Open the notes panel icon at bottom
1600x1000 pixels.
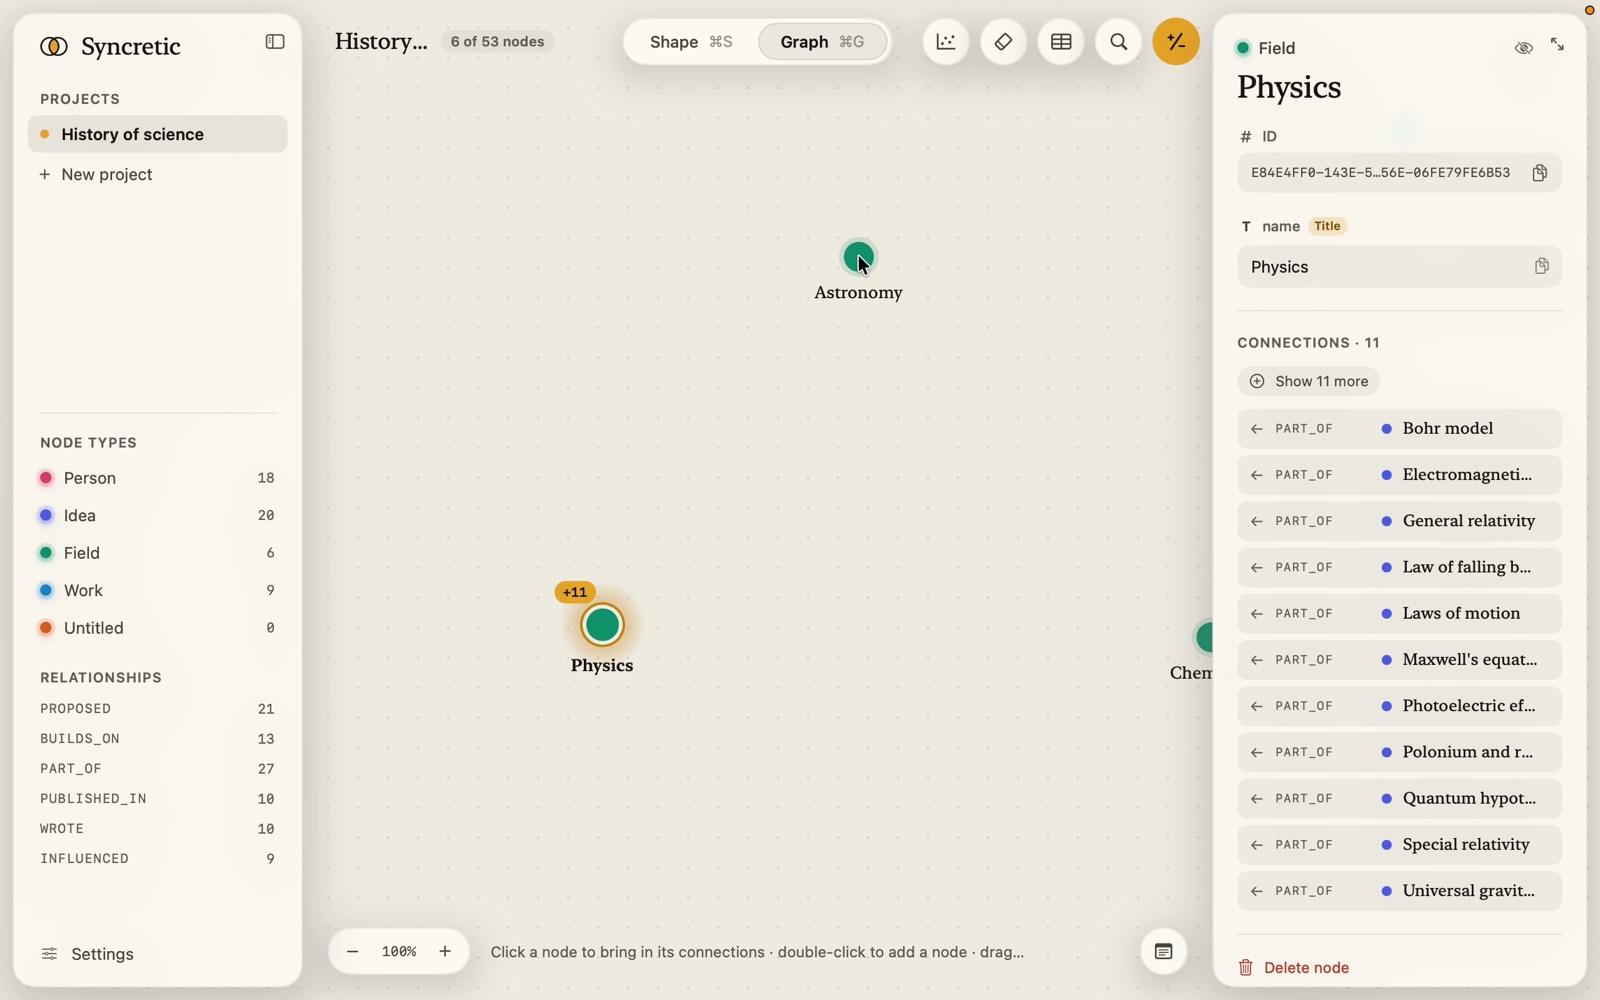(x=1163, y=952)
